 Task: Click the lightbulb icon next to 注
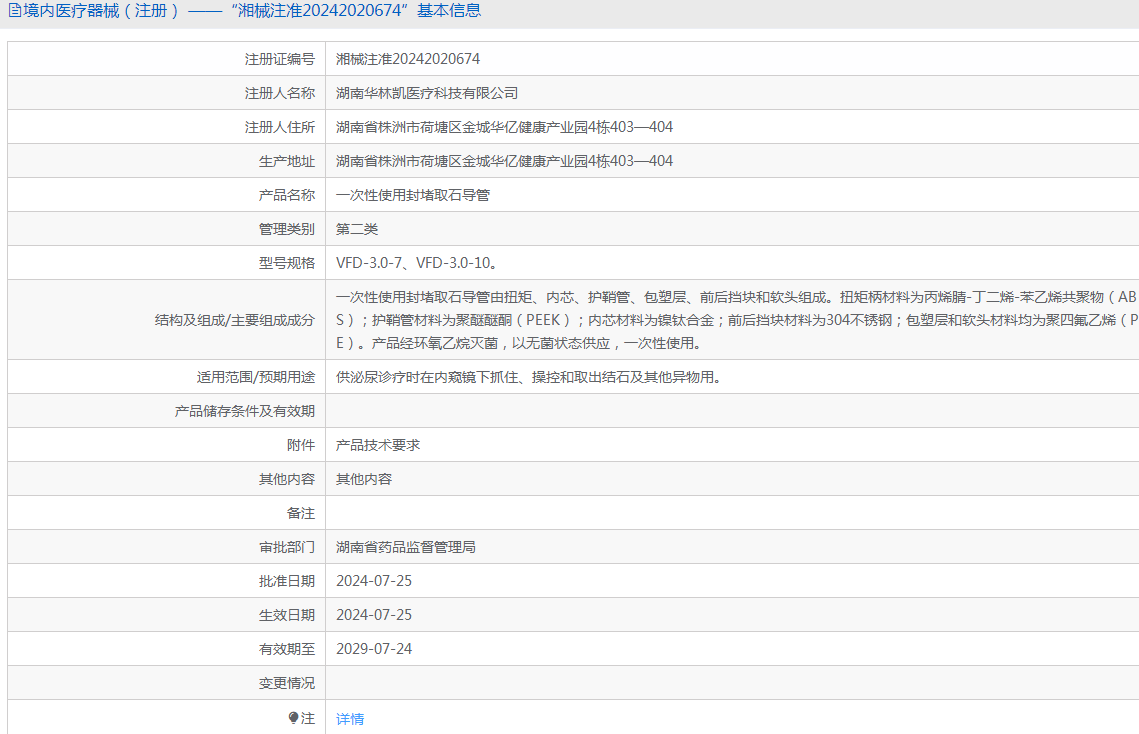point(293,718)
